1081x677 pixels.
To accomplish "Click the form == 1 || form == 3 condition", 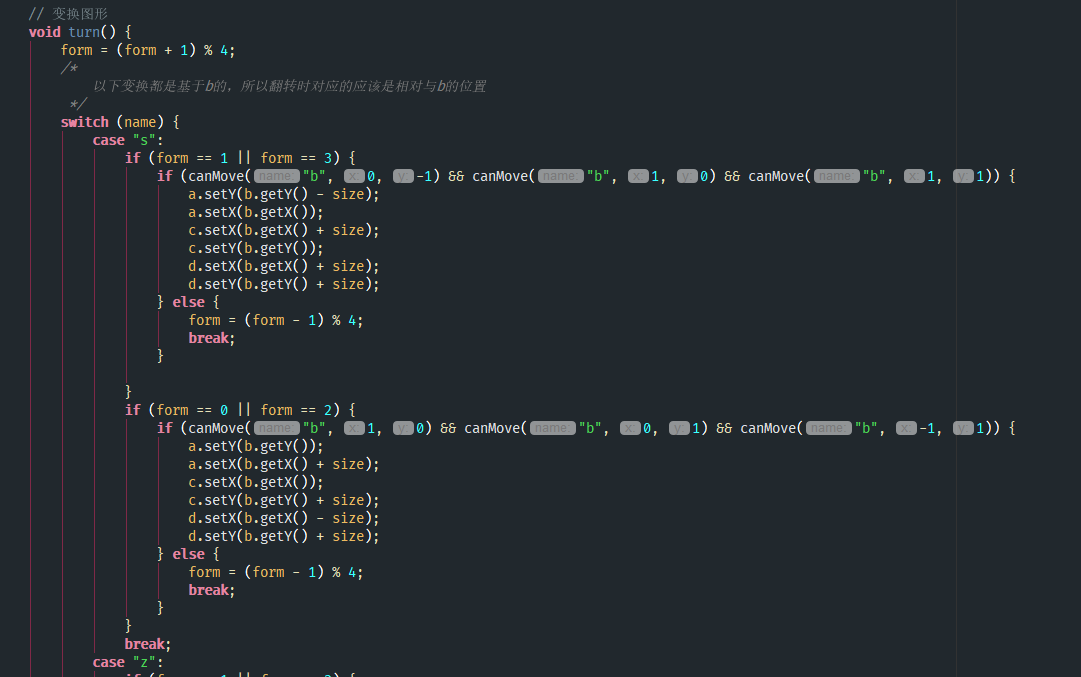I will [x=244, y=158].
